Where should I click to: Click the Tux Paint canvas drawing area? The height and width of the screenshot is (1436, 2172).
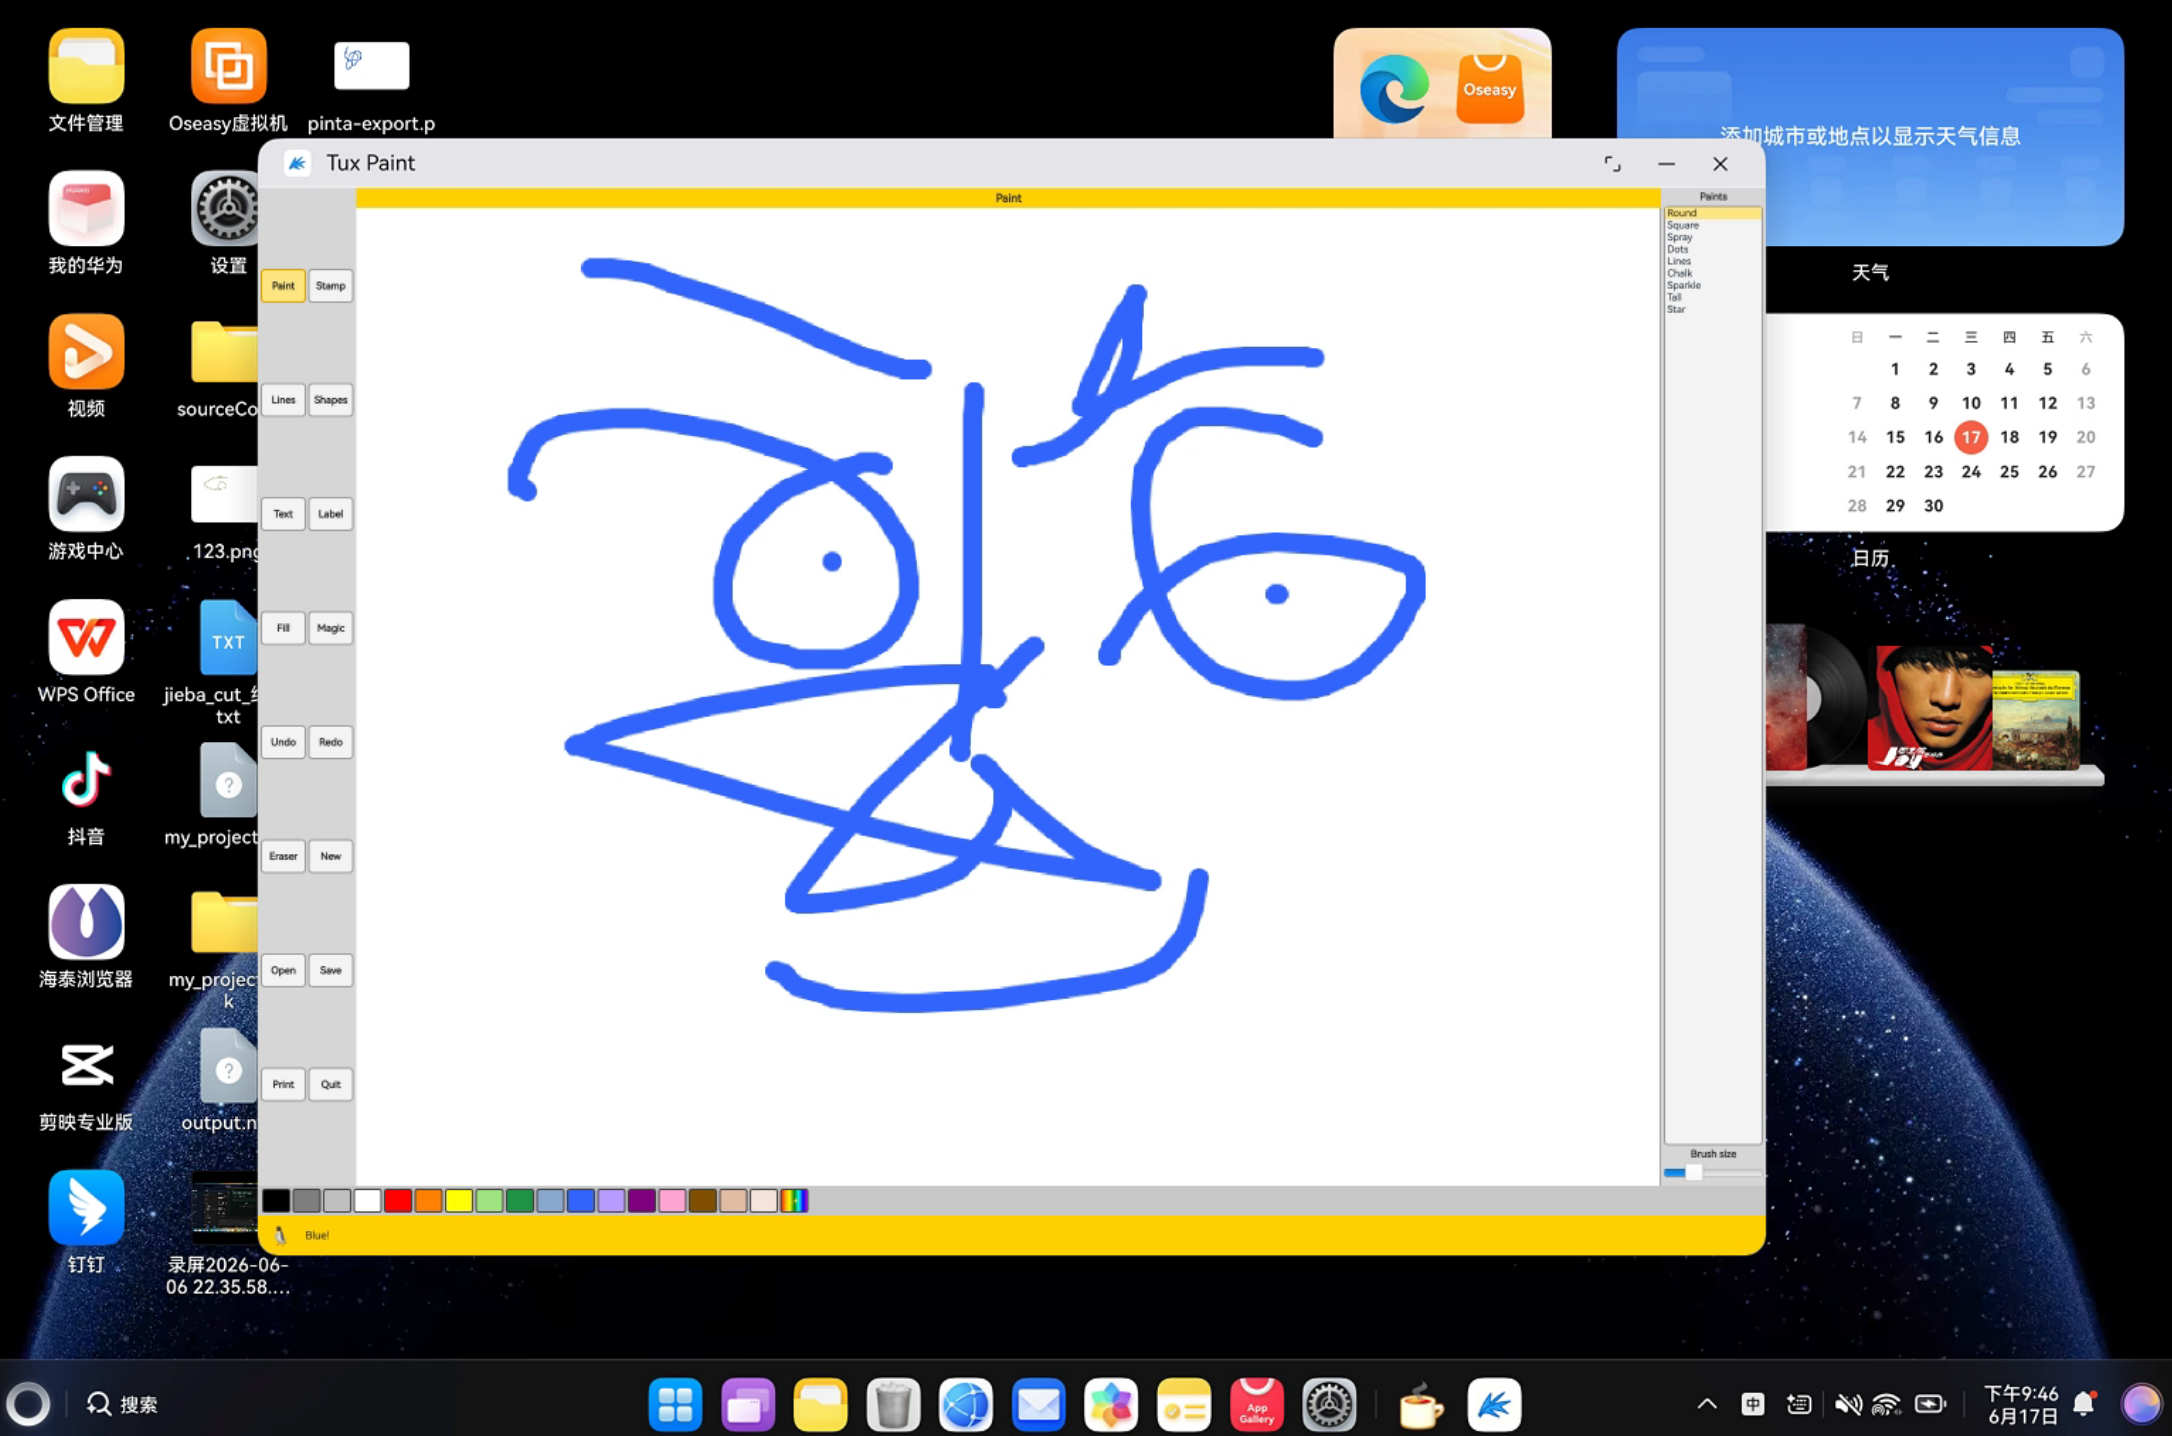tap(1008, 696)
